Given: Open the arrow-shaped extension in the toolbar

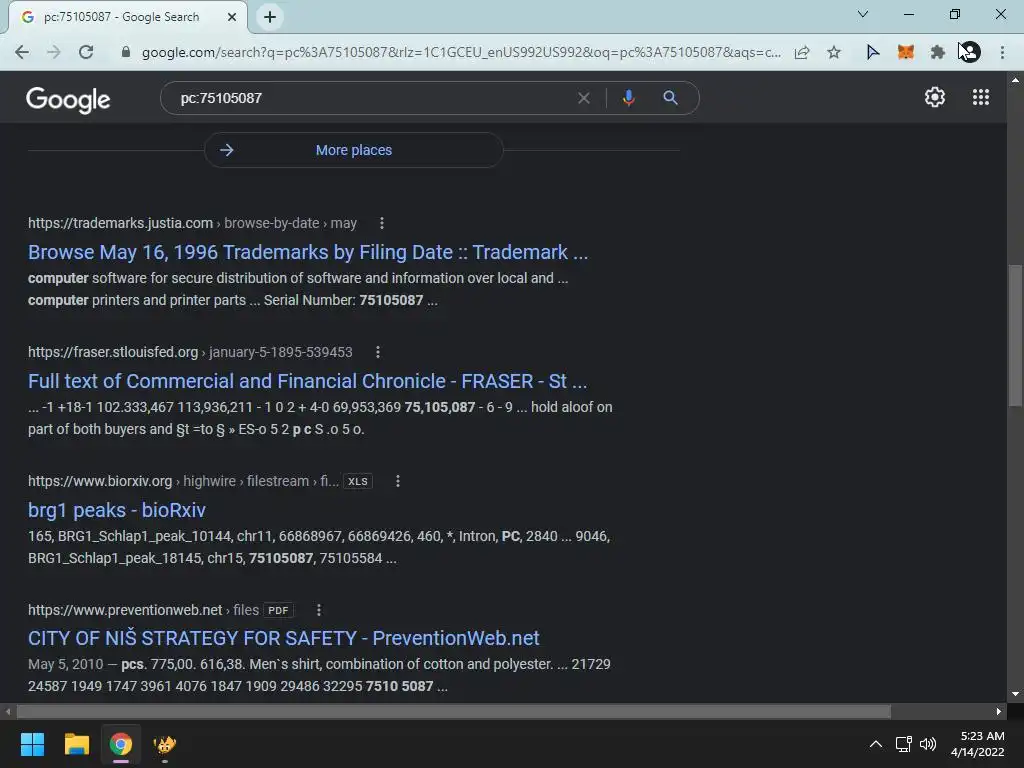Looking at the screenshot, I should pos(872,52).
